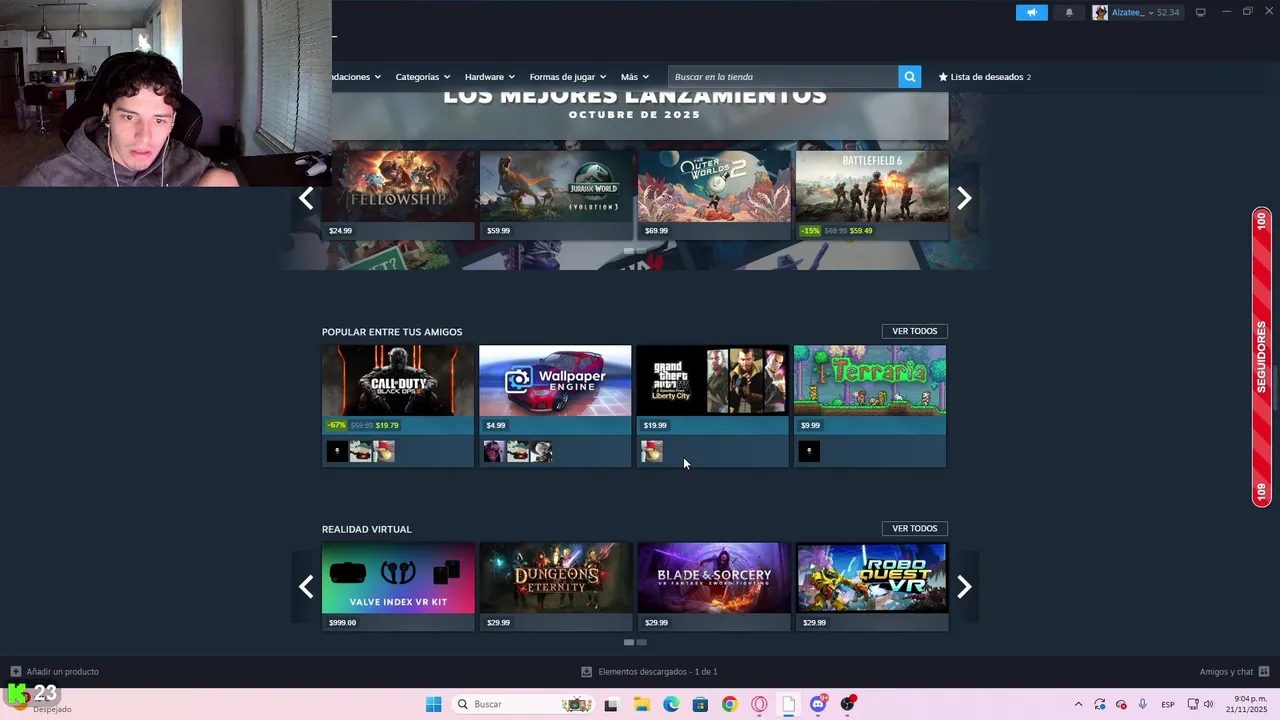Expand the Categorías menu
The width and height of the screenshot is (1280, 720).
tap(422, 77)
